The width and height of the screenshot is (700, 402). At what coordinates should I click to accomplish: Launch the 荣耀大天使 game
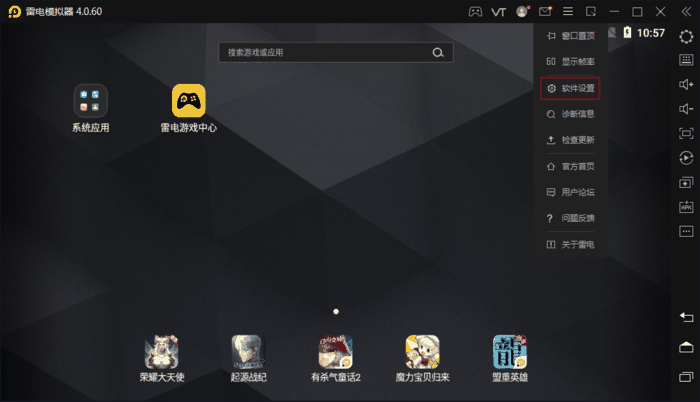click(x=160, y=352)
